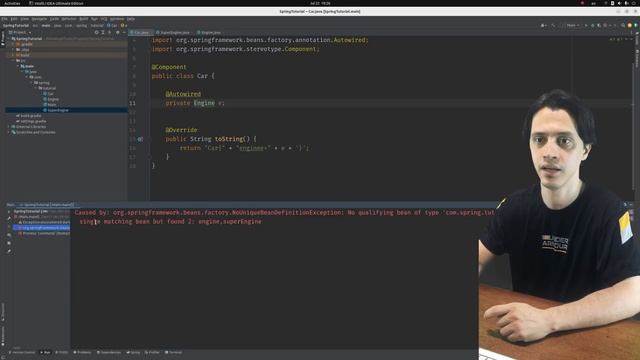Image resolution: width=640 pixels, height=360 pixels.
Task: Open TODO tool window tab
Action: [x=62, y=352]
